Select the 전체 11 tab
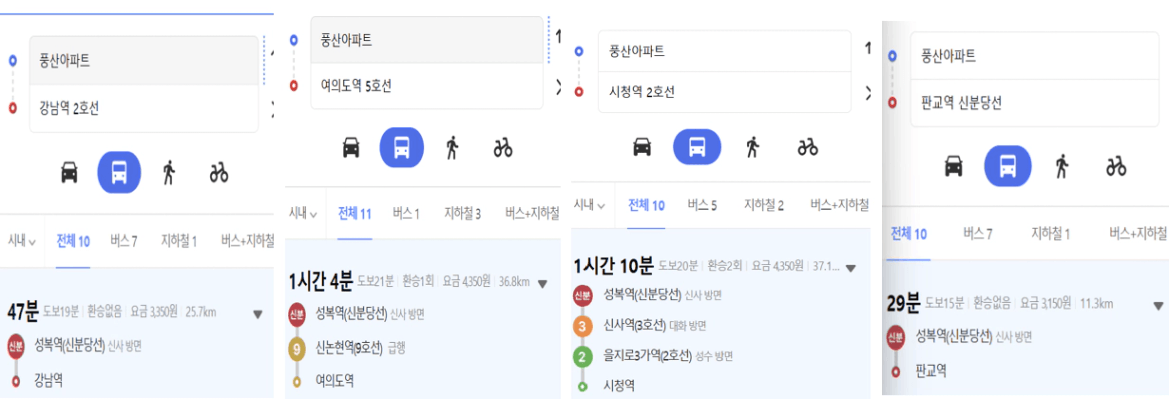 click(x=355, y=214)
